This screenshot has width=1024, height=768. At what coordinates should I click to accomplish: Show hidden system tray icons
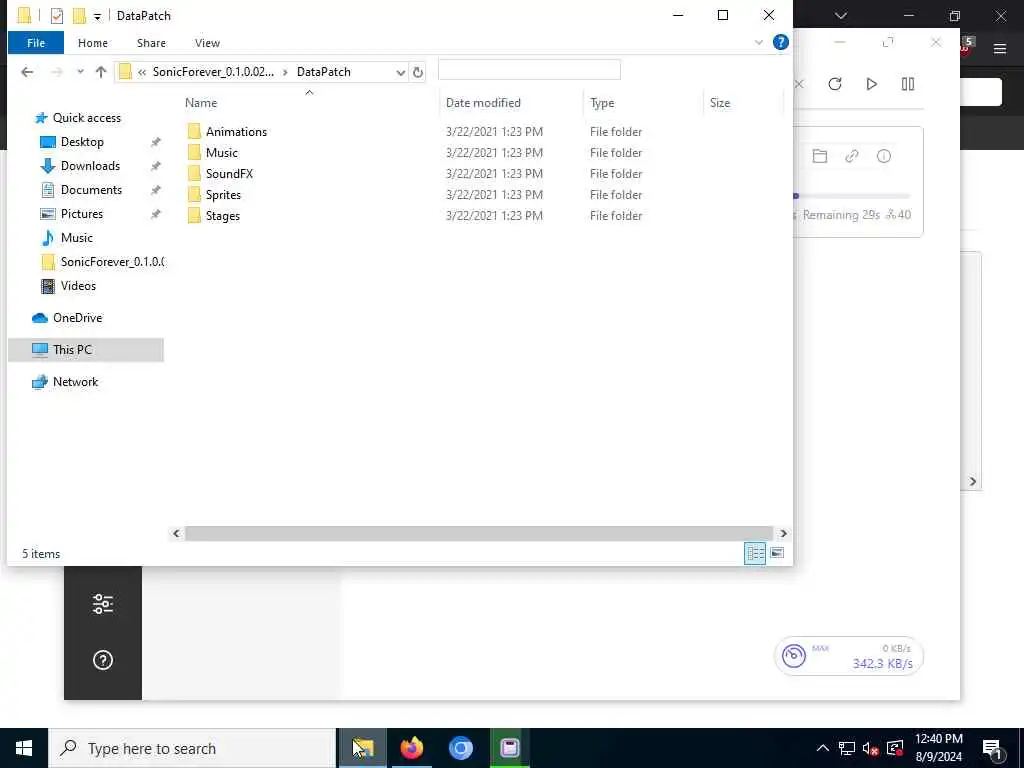(x=823, y=748)
